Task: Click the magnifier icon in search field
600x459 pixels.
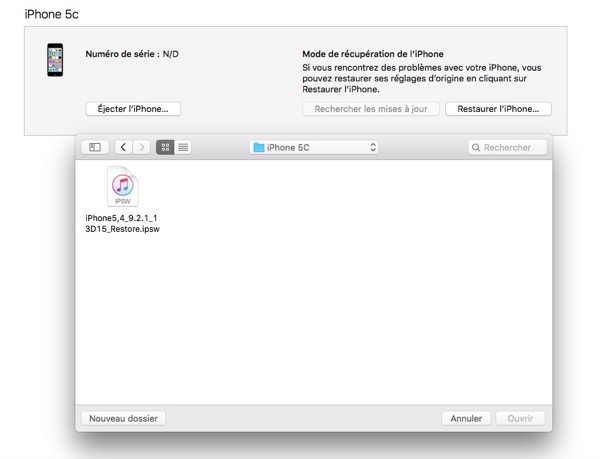Action: (x=476, y=147)
